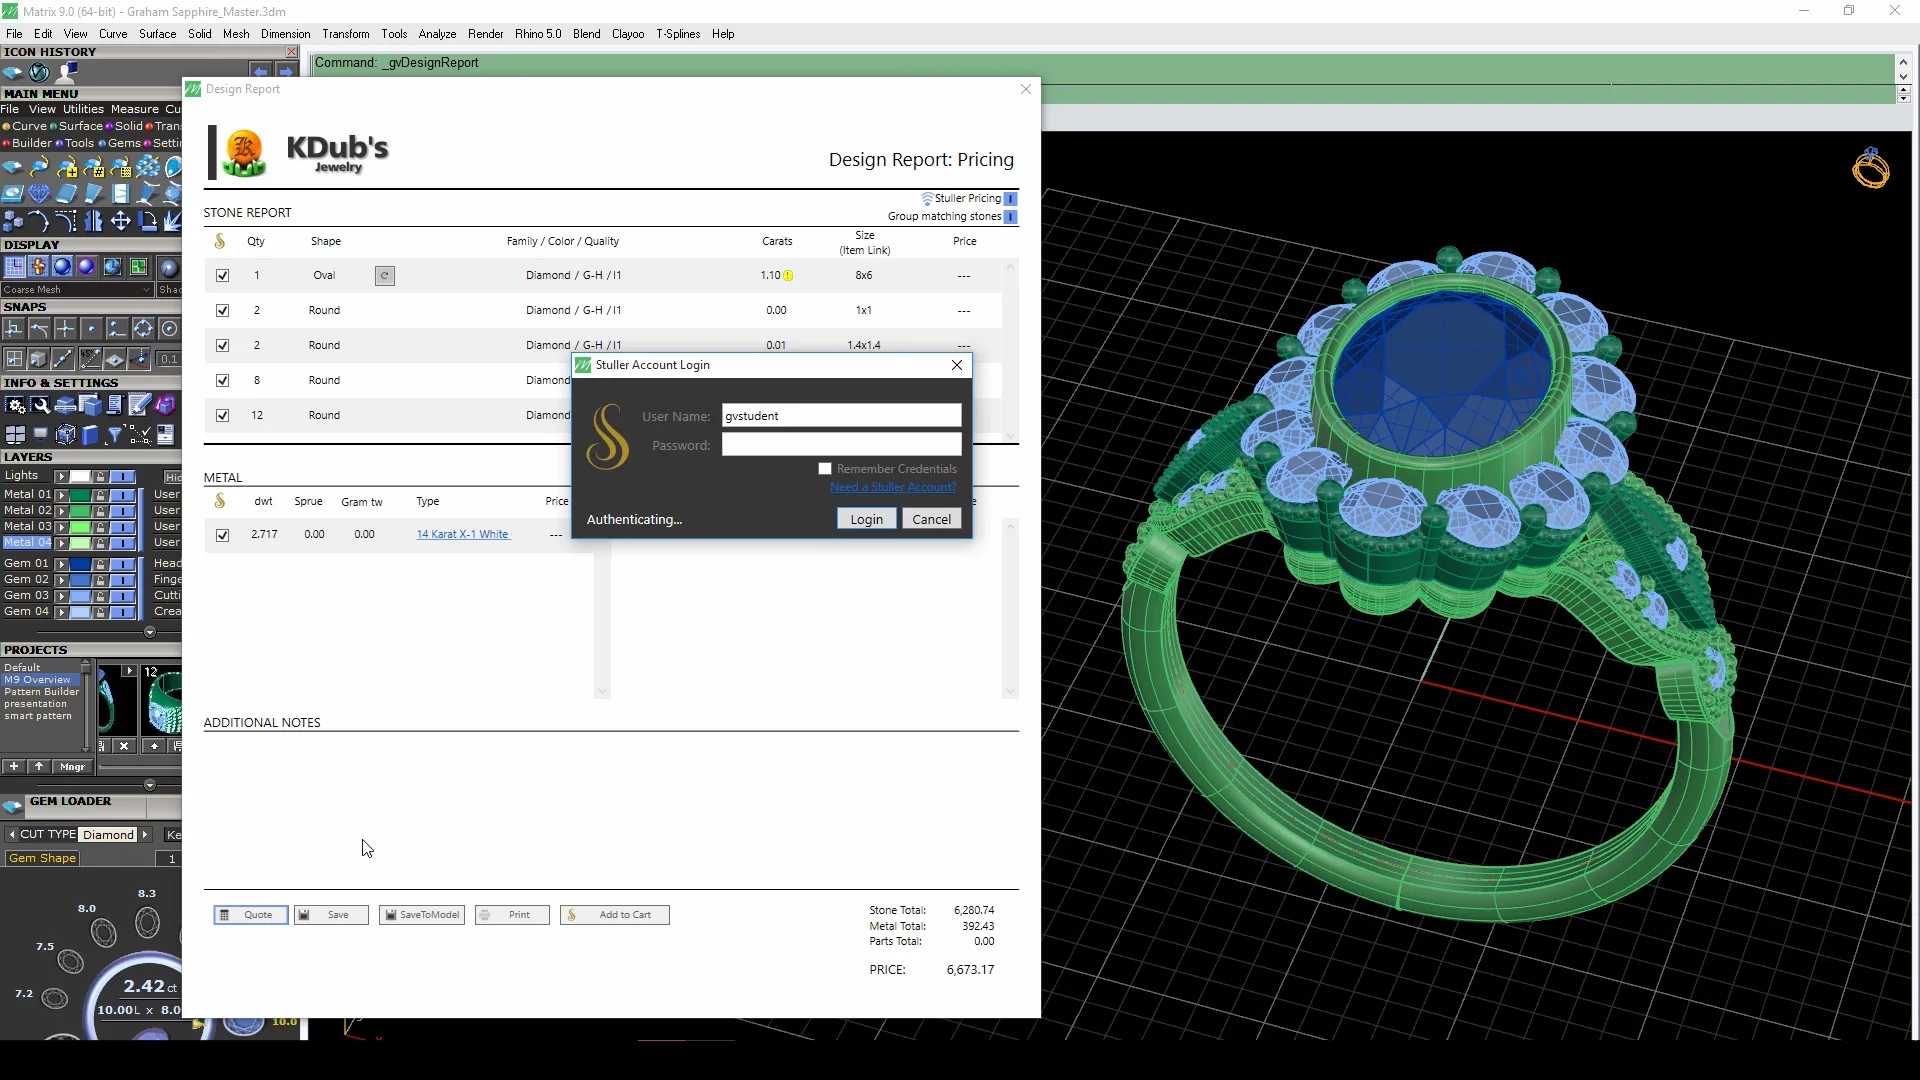
Task: Click the Password input field
Action: [x=841, y=444]
